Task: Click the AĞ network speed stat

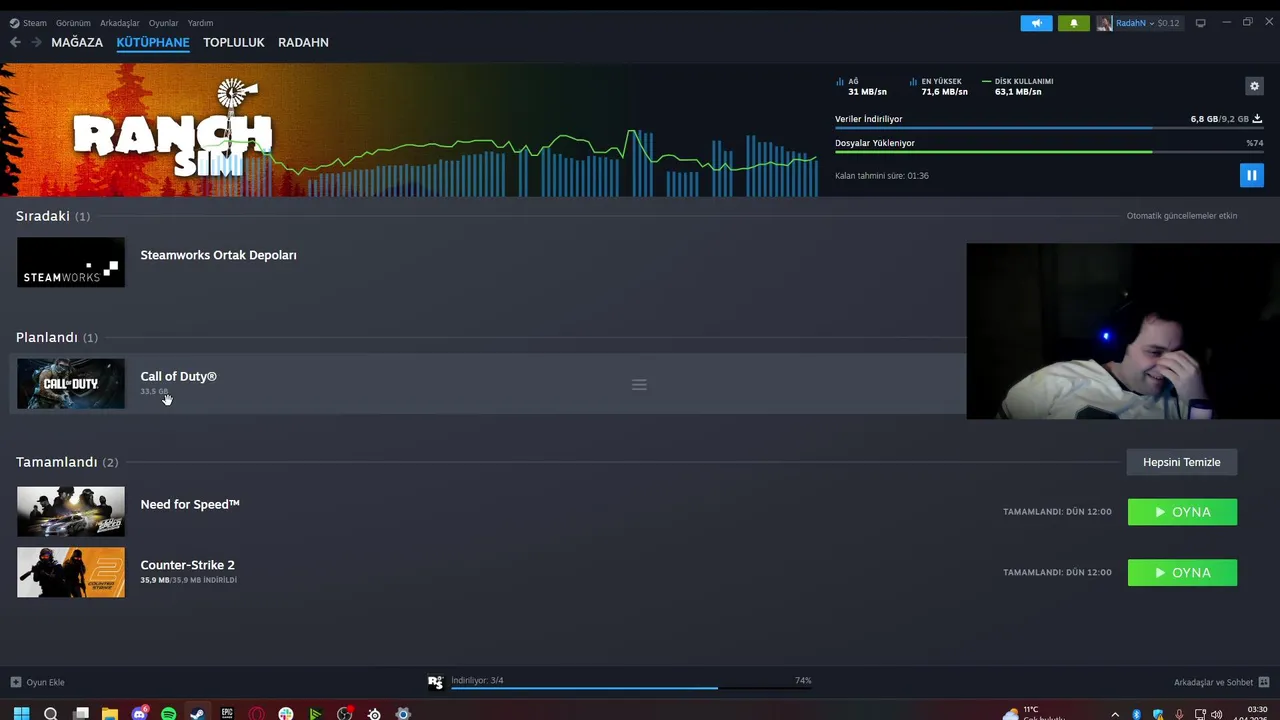Action: pos(861,86)
